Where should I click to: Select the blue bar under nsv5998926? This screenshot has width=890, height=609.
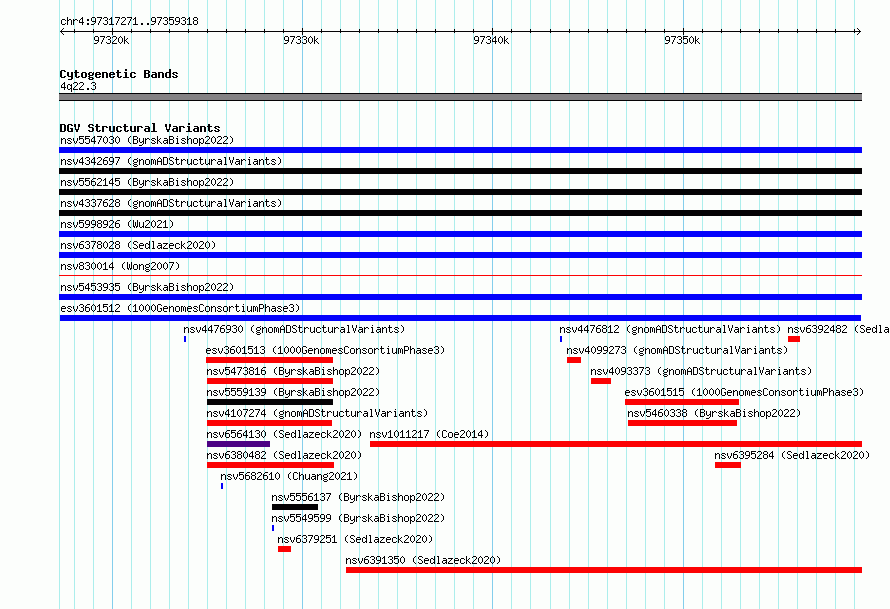point(460,234)
